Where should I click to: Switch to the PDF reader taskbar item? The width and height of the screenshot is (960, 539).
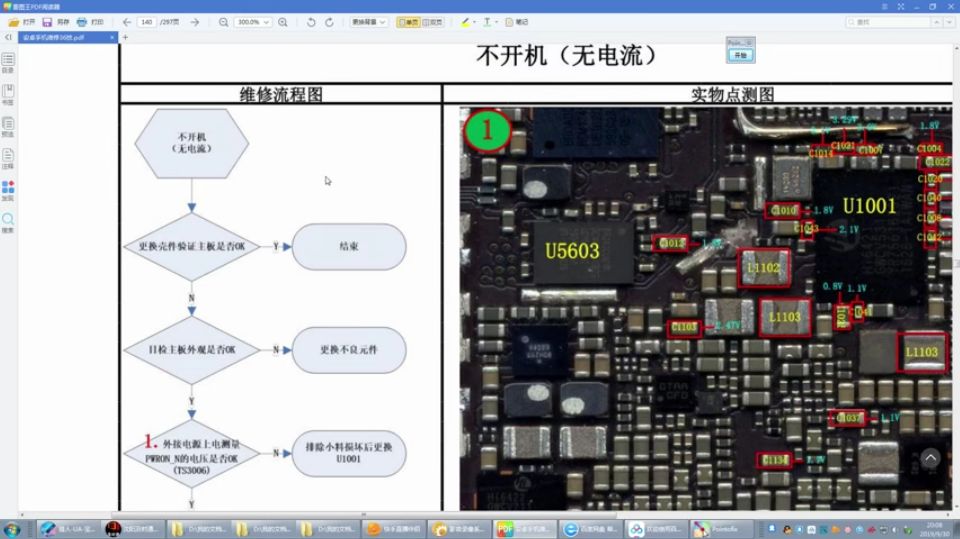click(524, 529)
